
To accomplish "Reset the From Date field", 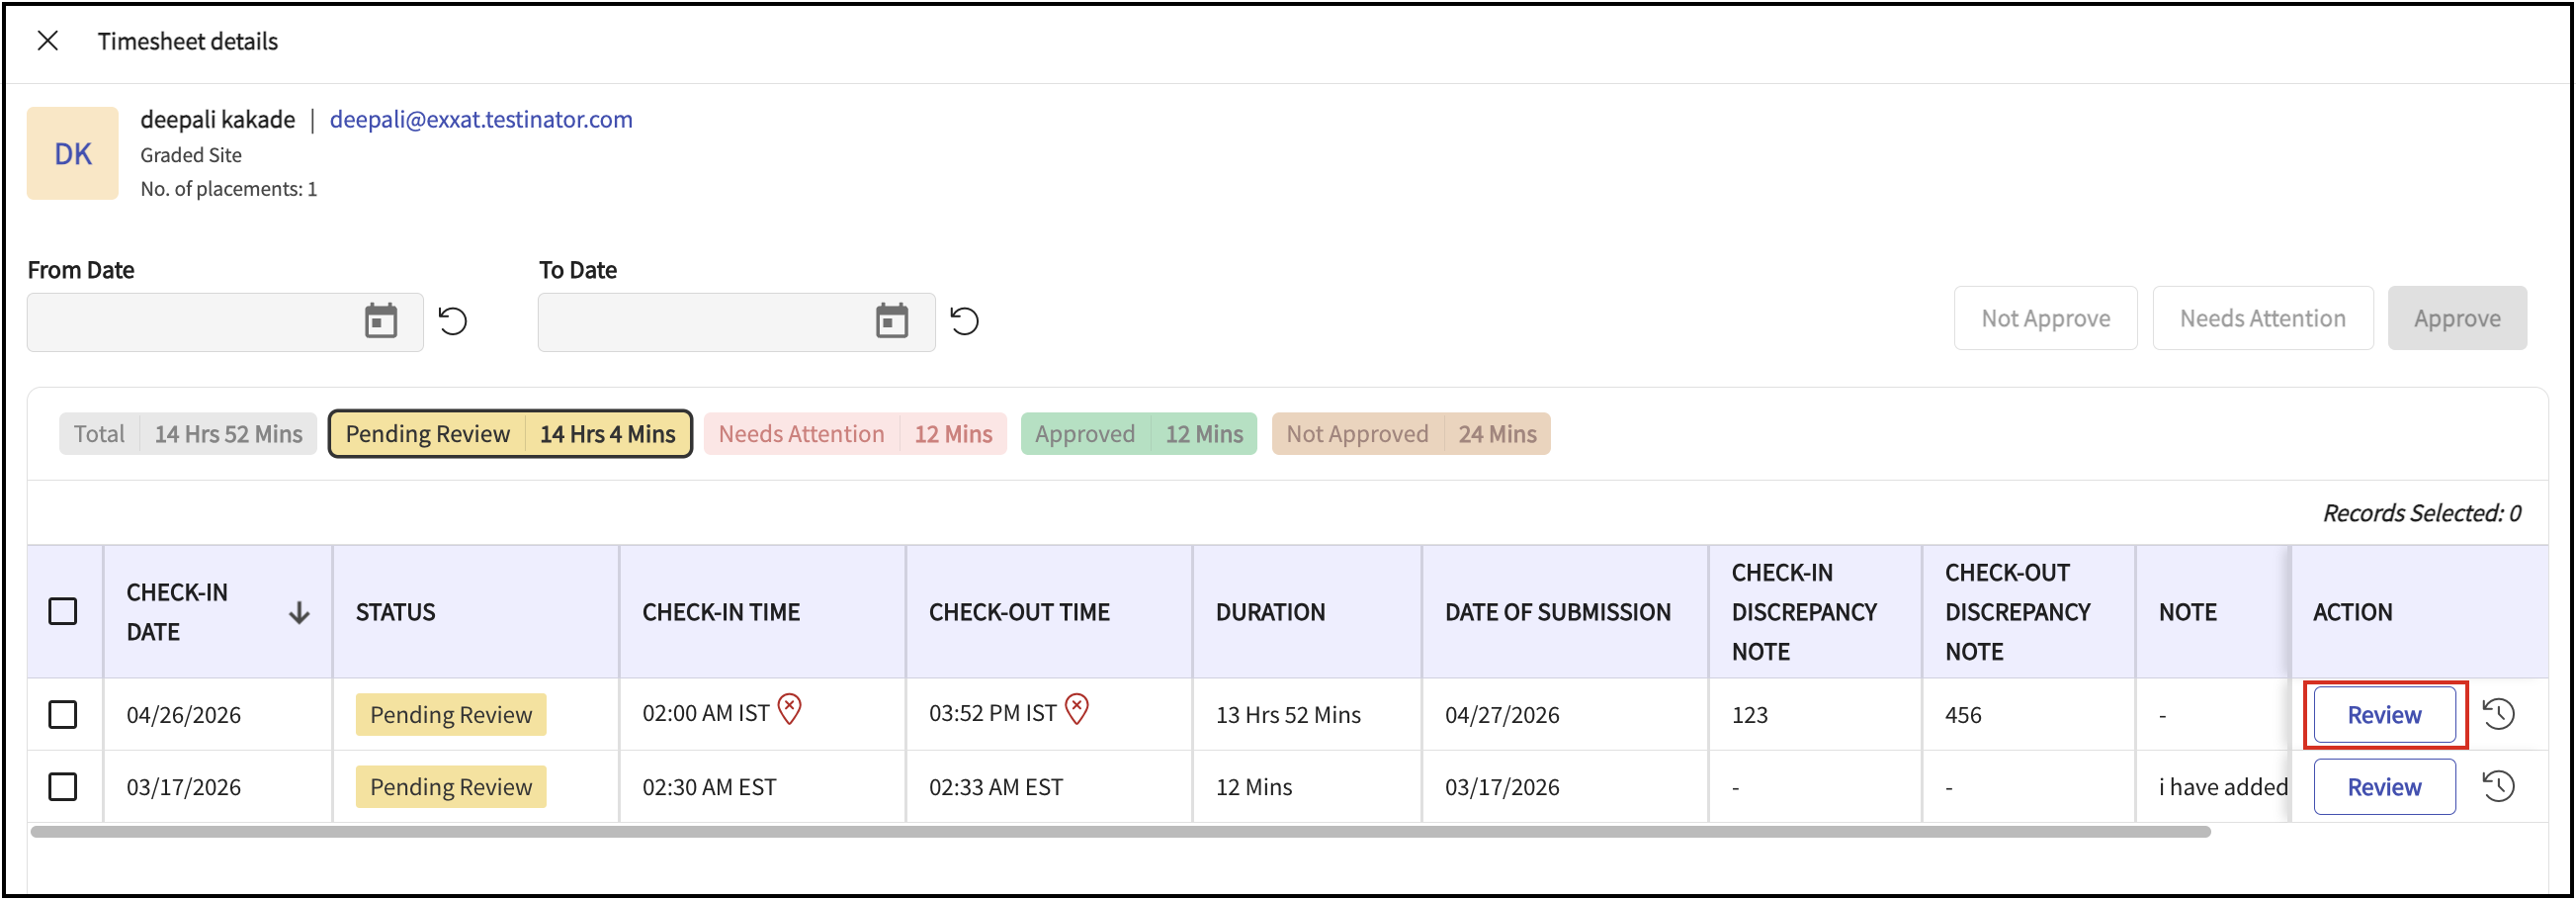I will coord(453,321).
